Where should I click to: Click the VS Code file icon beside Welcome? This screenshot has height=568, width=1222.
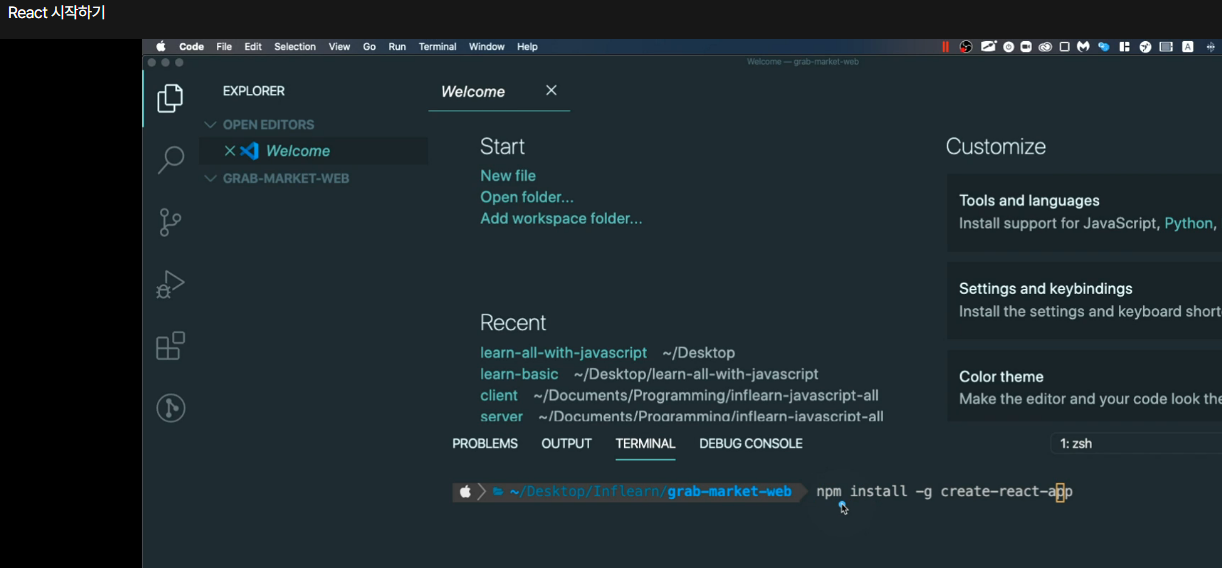click(250, 151)
